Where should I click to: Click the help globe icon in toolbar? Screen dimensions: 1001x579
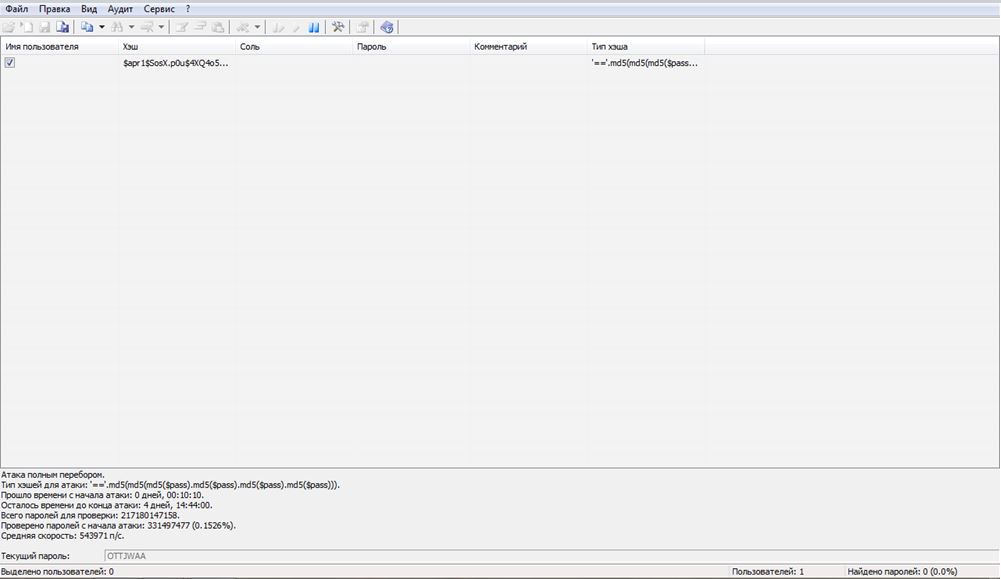(387, 27)
